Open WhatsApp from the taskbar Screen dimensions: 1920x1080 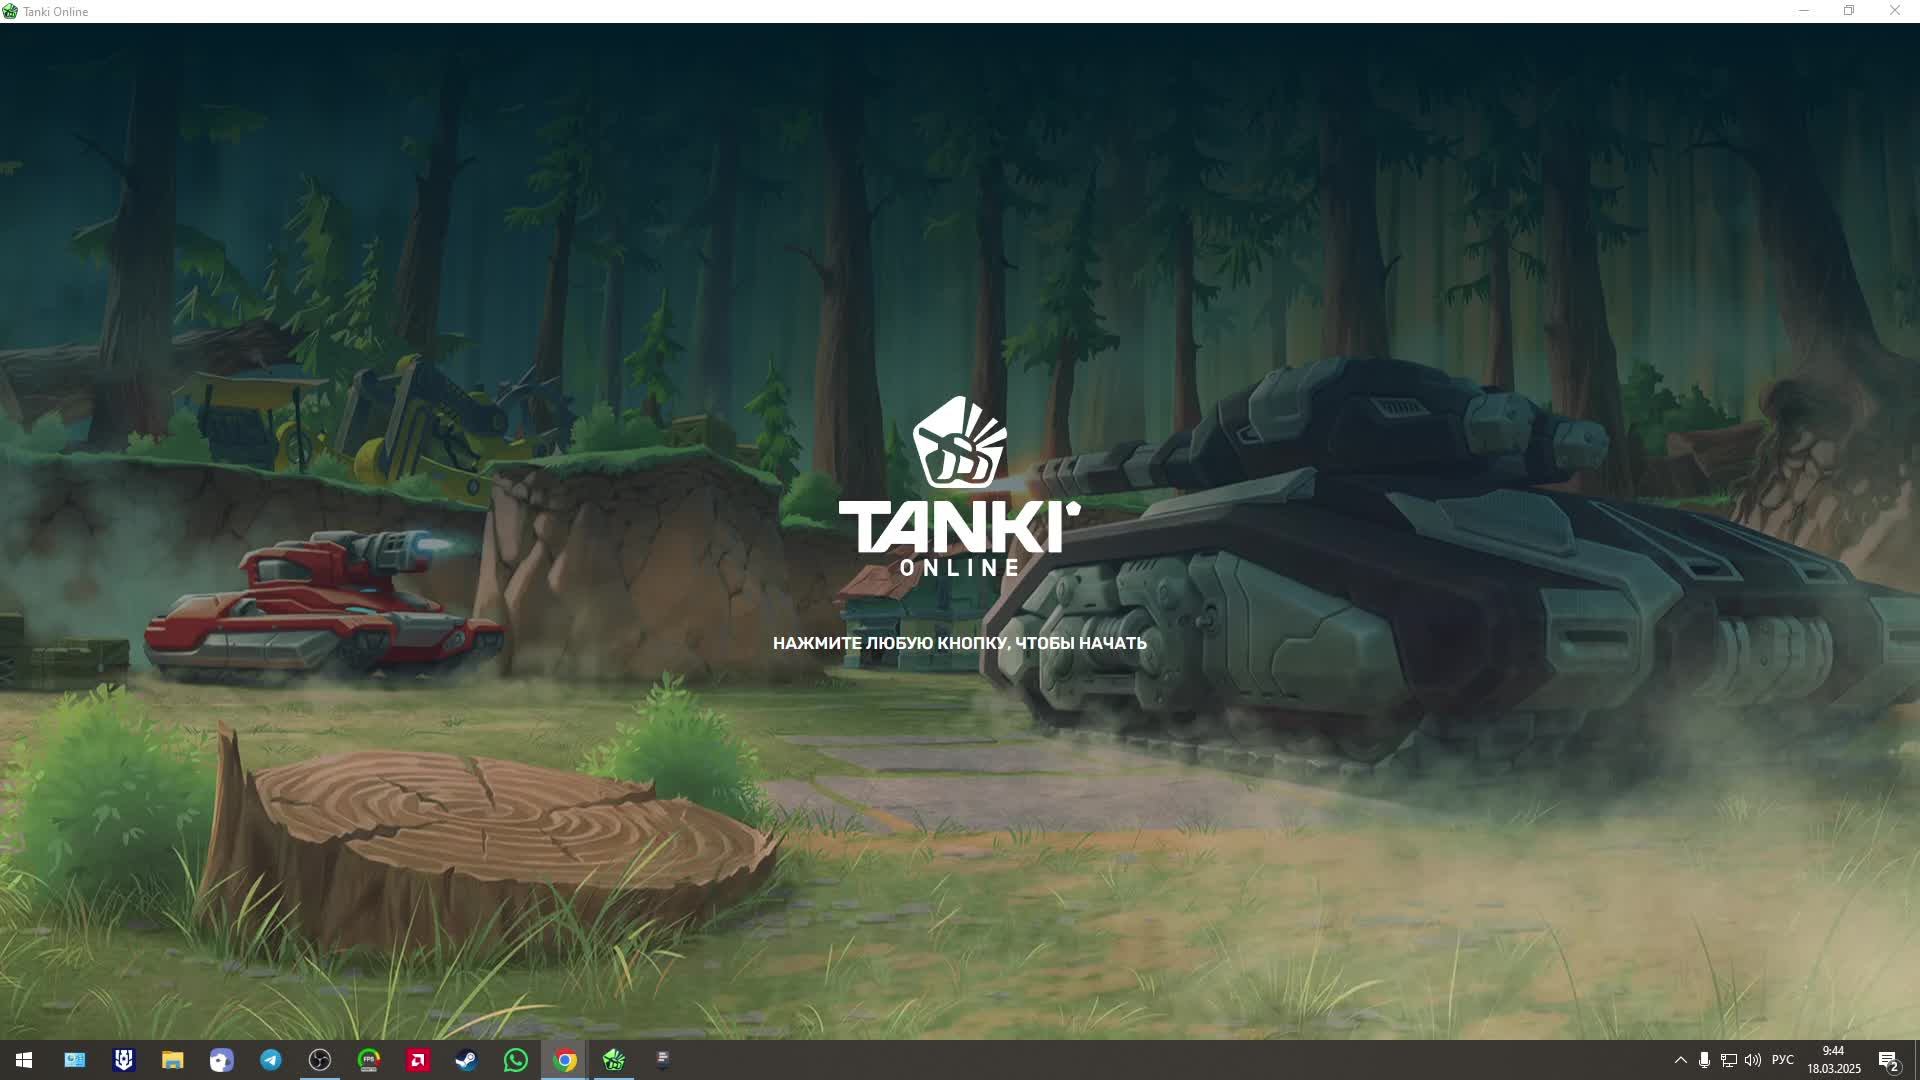pyautogui.click(x=516, y=1060)
